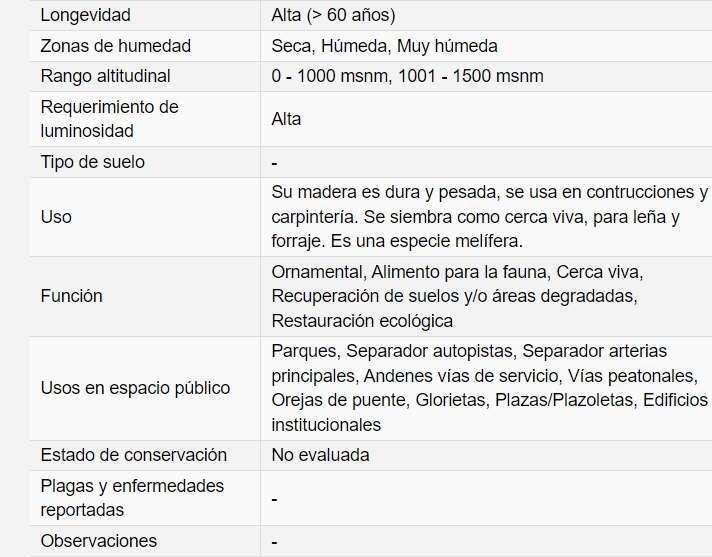Click the Función row label

(x=71, y=296)
